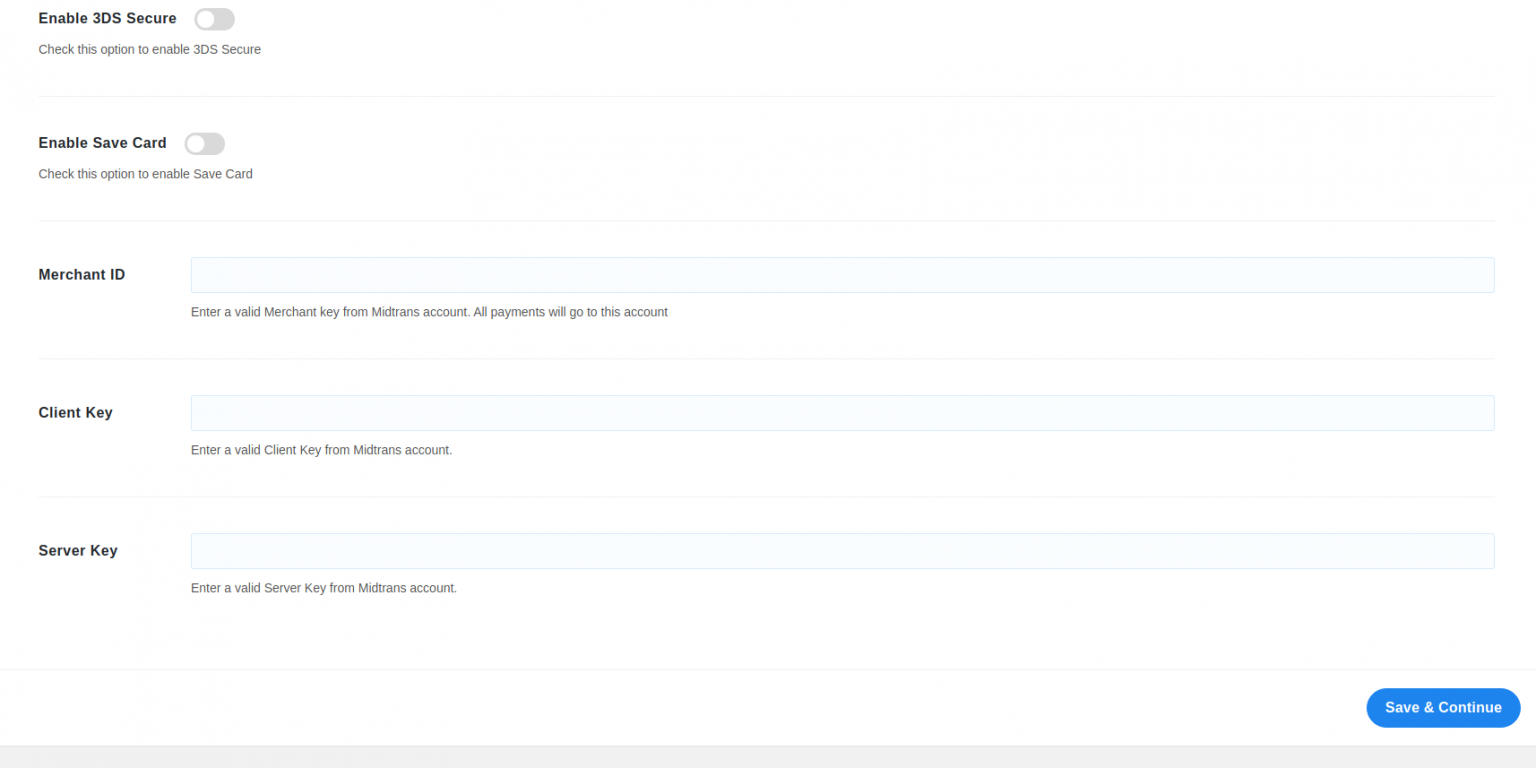This screenshot has height=768, width=1536.
Task: Toggle Enable 3DS Secure off position switch
Action: 214,18
